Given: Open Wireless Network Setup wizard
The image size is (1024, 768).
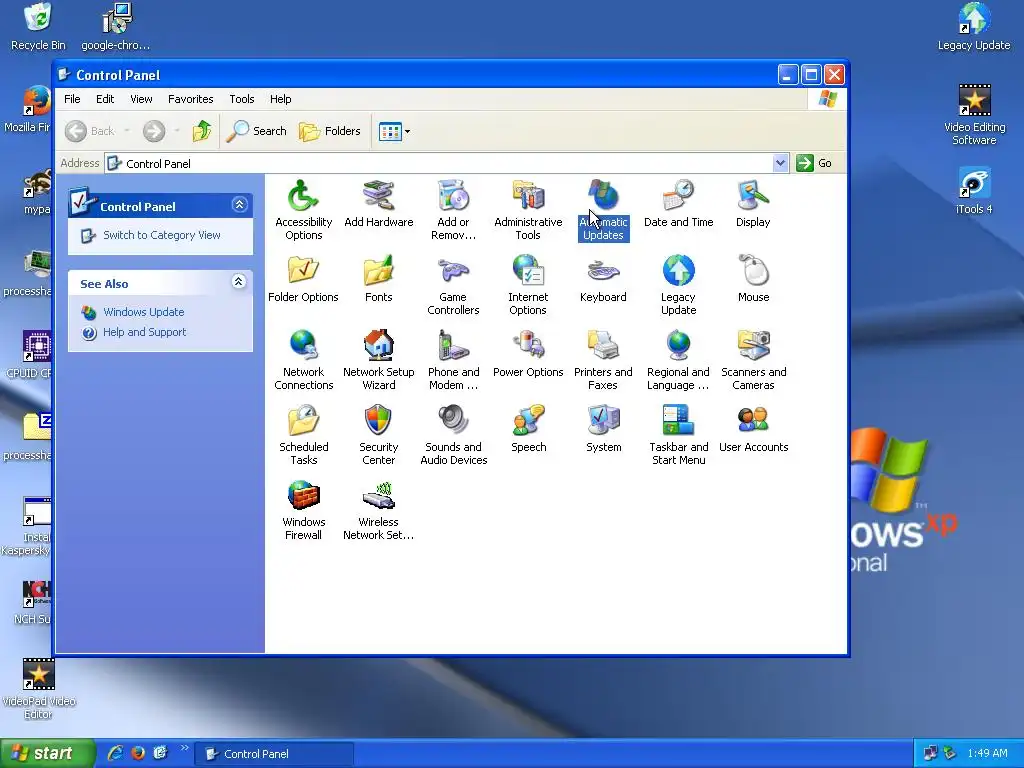Looking at the screenshot, I should click(378, 510).
